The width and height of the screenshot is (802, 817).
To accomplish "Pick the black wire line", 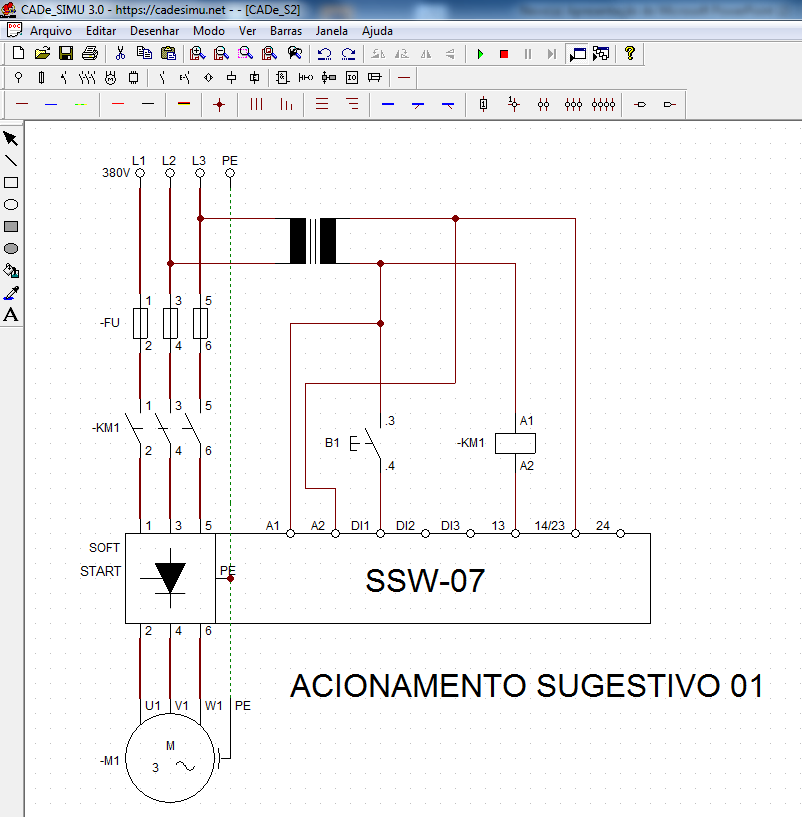I will click(x=148, y=104).
